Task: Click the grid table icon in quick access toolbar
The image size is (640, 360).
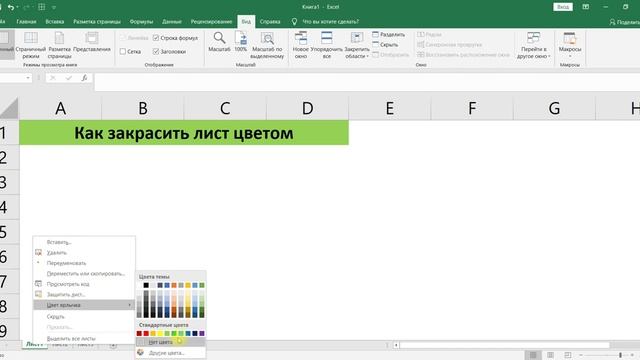Action: click(x=42, y=7)
